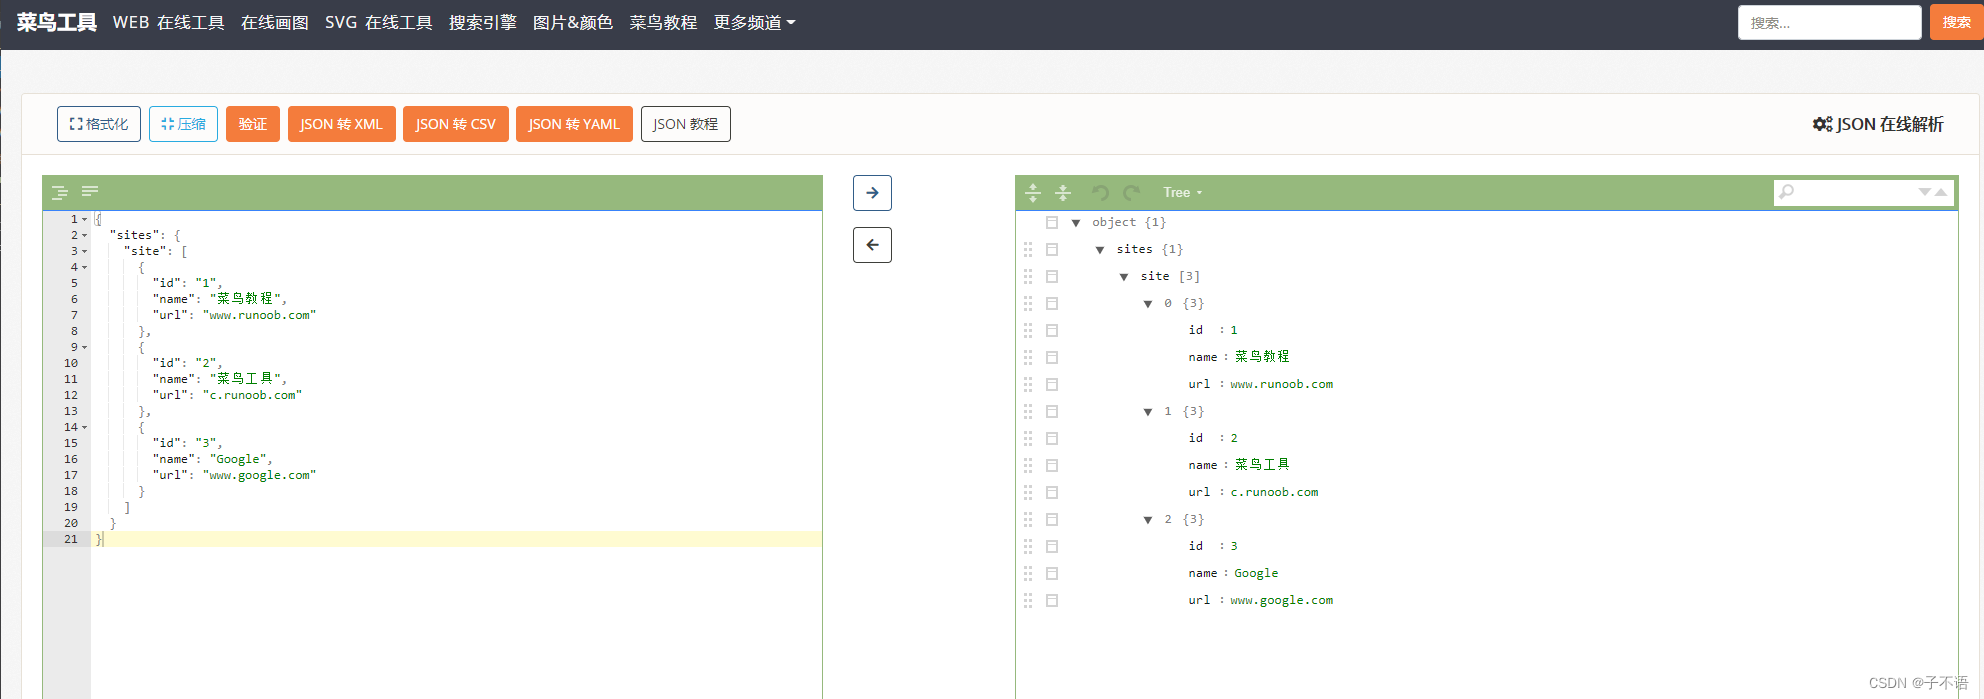Convert with JSON 转 XML button

[342, 124]
